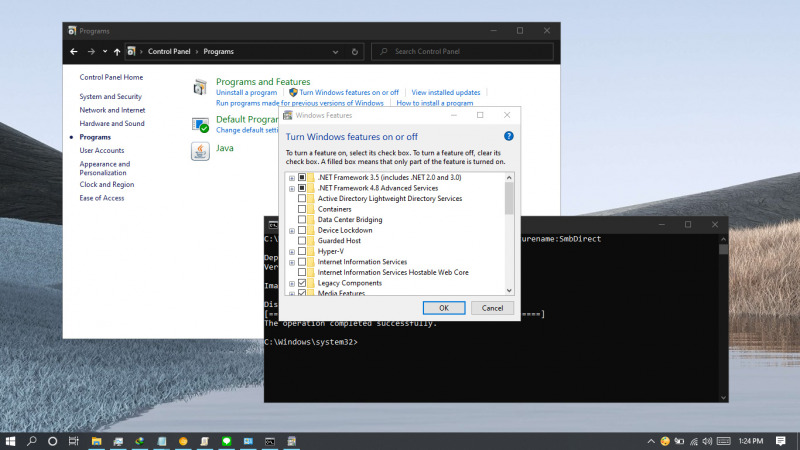The image size is (800, 450).
Task: Click Control Panel in the breadcrumb path
Action: click(169, 52)
